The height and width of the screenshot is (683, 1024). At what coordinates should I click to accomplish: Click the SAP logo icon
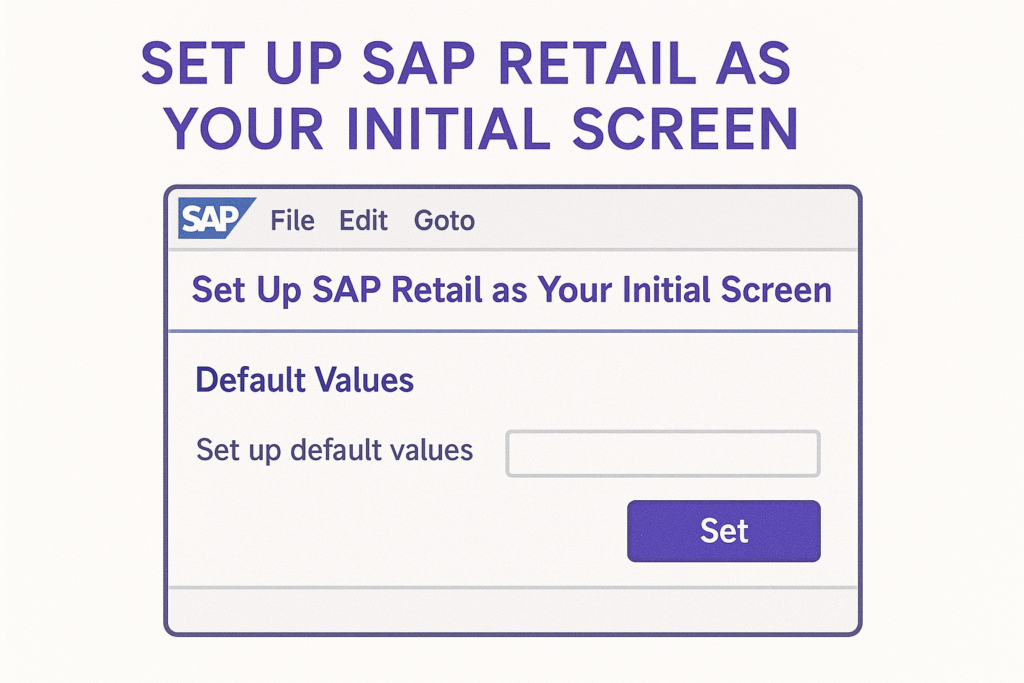tap(212, 218)
